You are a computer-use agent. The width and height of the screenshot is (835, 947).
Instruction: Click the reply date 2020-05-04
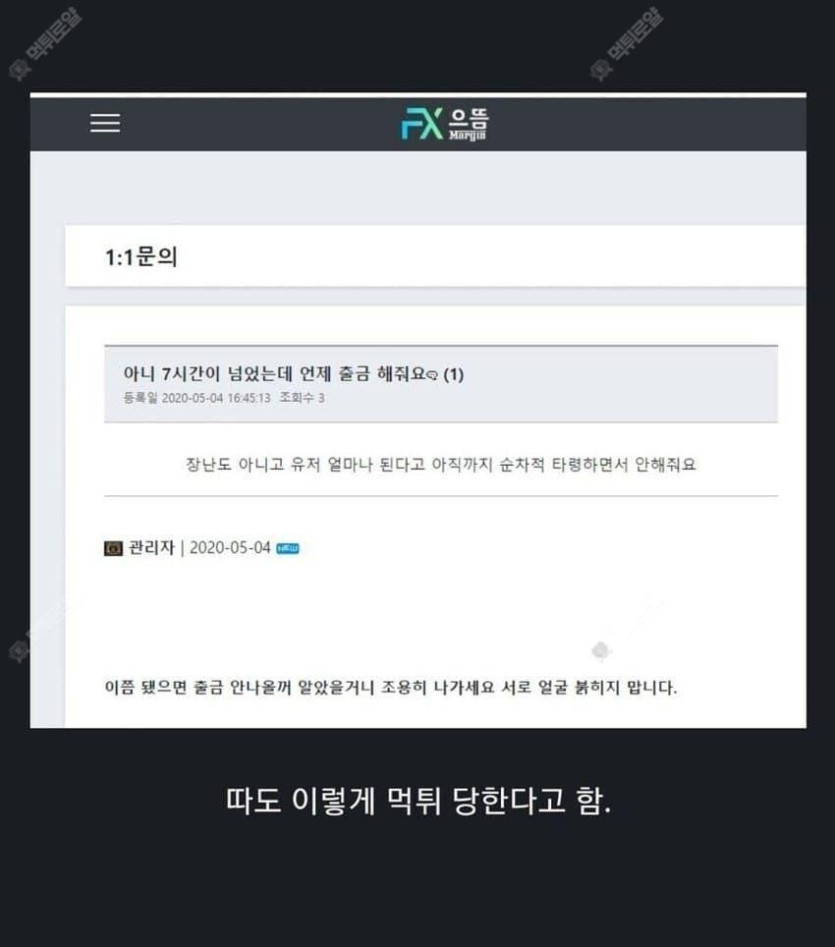[230, 548]
